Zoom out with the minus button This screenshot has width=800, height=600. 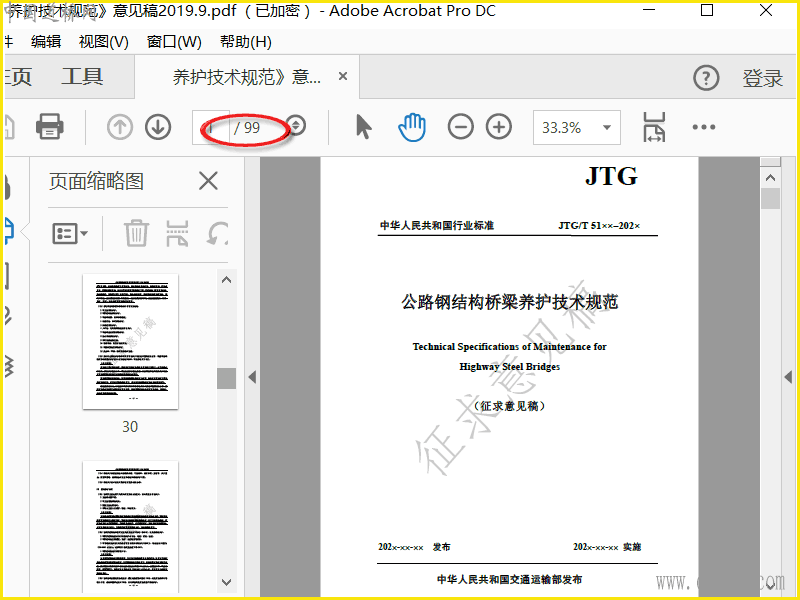[461, 127]
